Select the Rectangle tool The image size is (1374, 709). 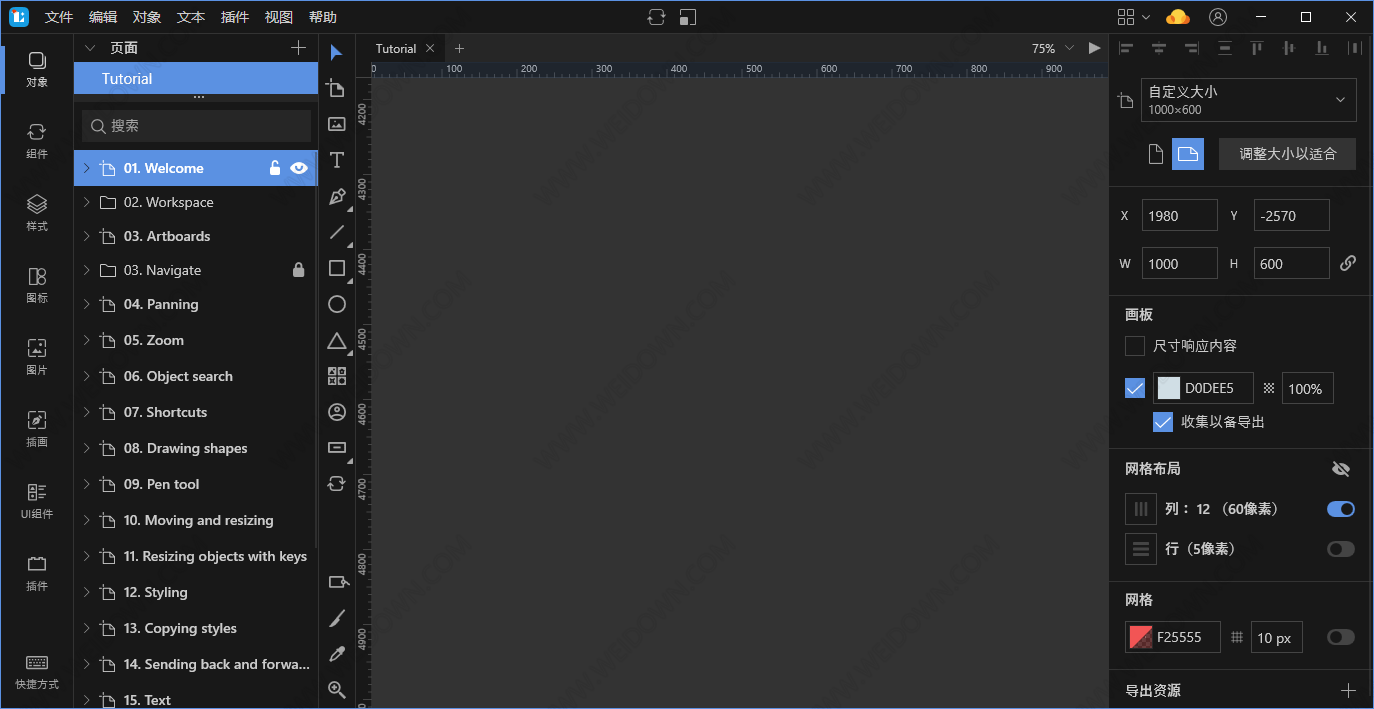pos(337,268)
